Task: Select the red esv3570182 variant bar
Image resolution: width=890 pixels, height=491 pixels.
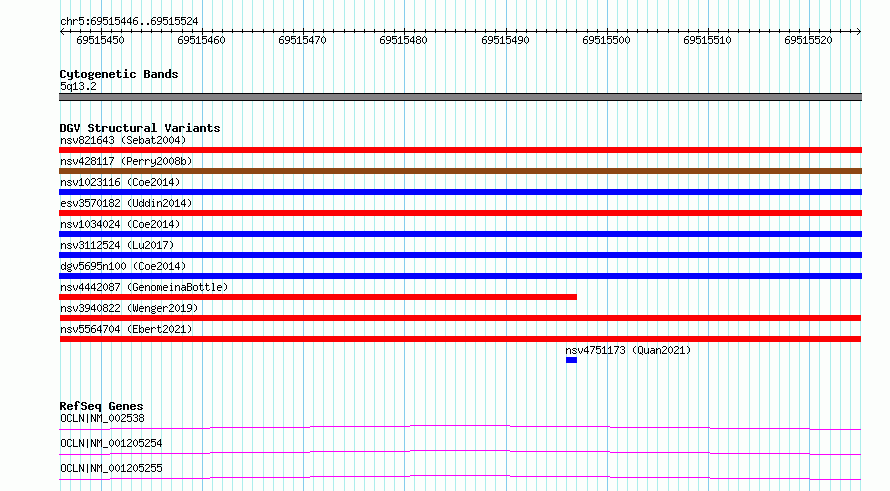Action: pyautogui.click(x=460, y=213)
